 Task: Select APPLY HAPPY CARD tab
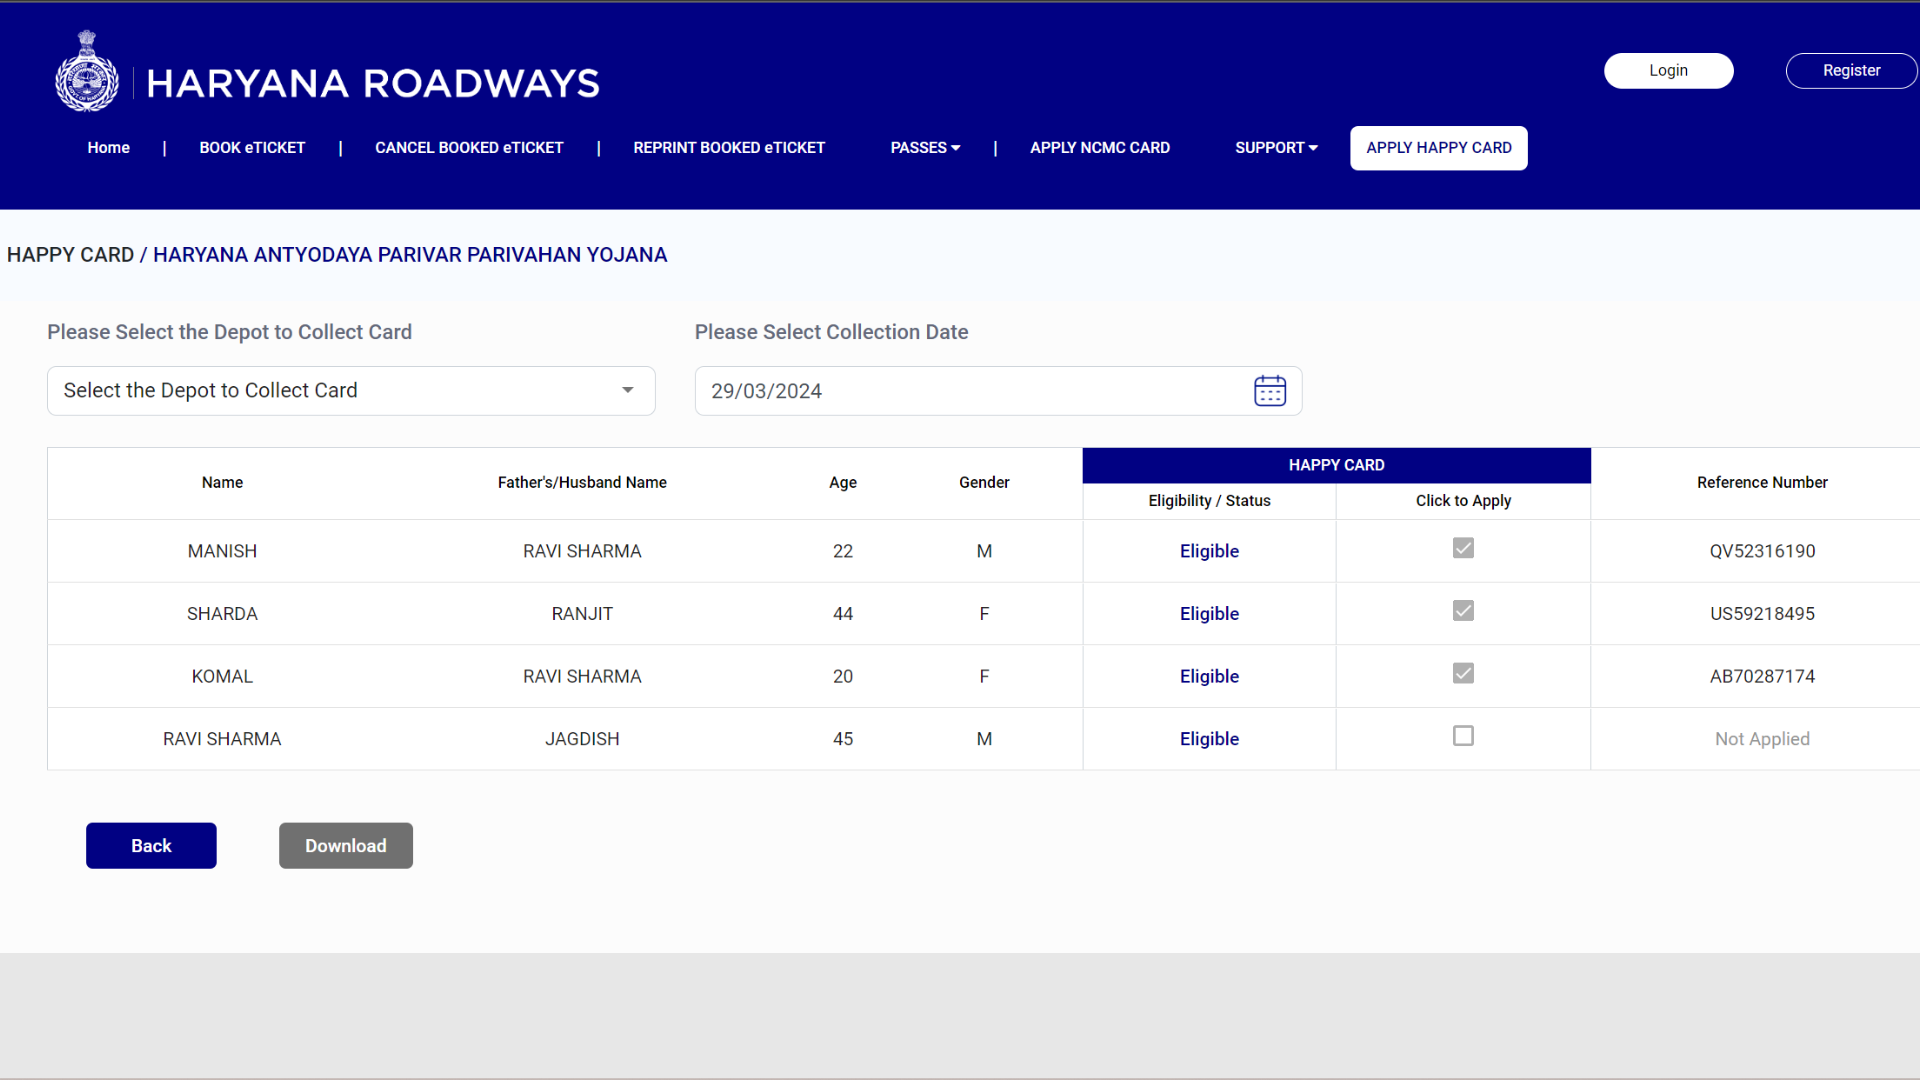[1439, 148]
